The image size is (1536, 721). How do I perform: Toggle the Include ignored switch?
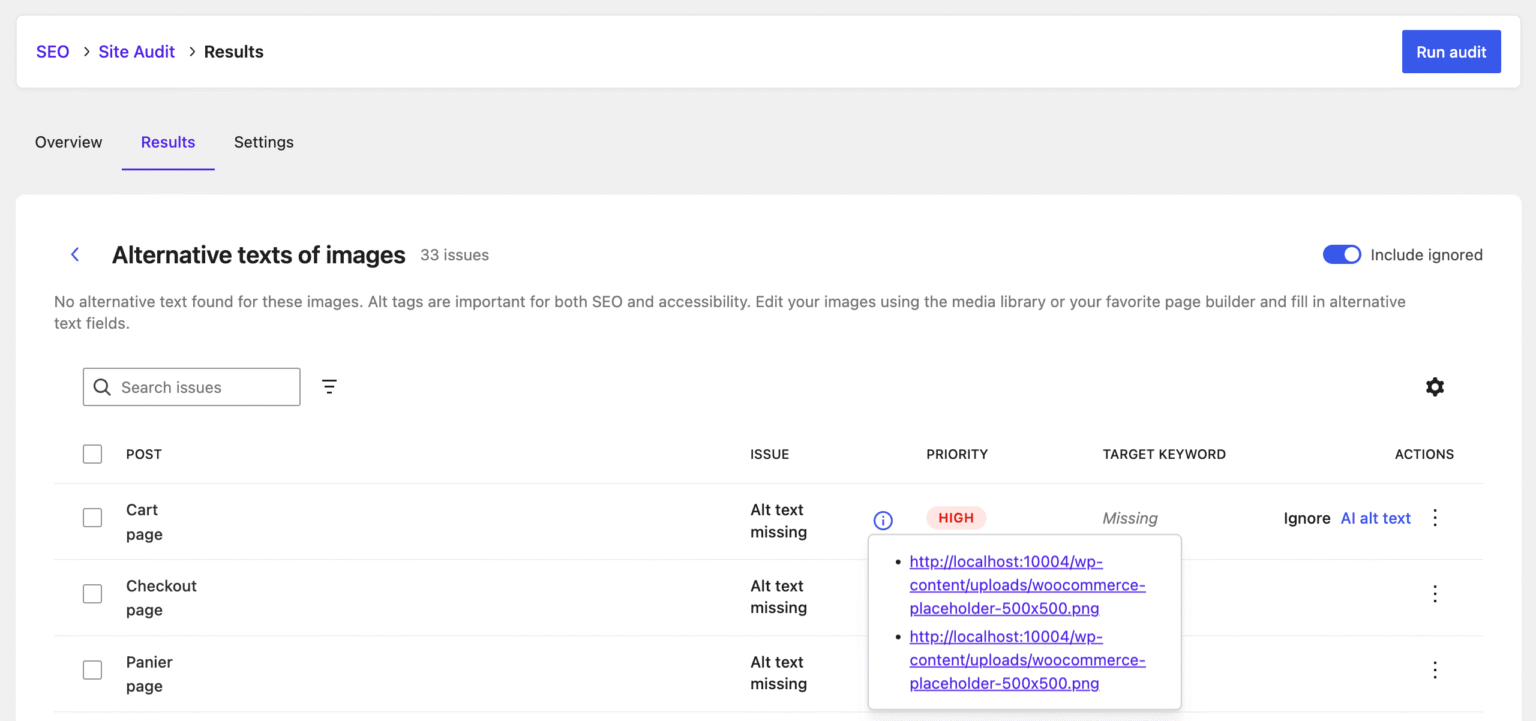pyautogui.click(x=1342, y=255)
